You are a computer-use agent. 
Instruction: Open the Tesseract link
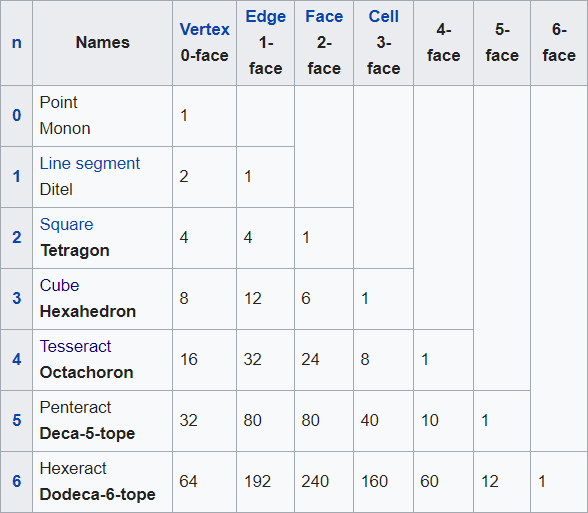[x=75, y=346]
